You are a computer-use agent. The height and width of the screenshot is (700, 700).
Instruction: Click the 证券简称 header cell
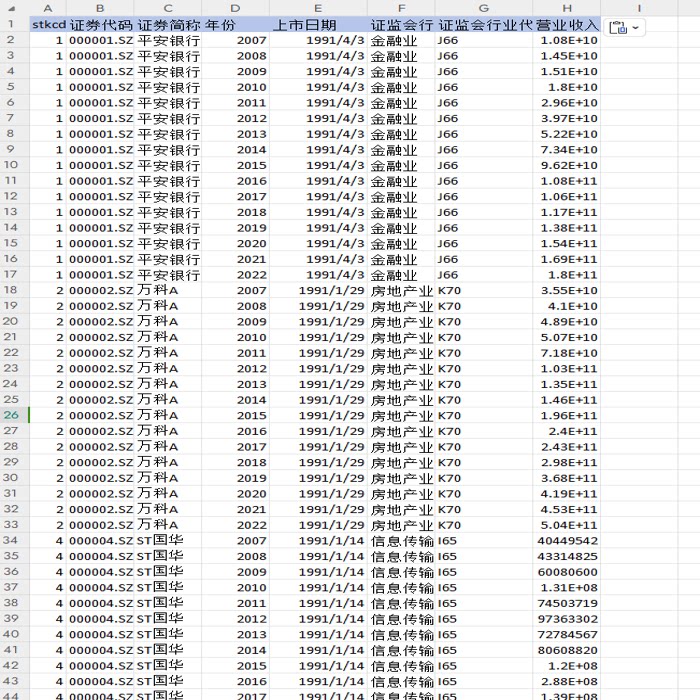168,25
